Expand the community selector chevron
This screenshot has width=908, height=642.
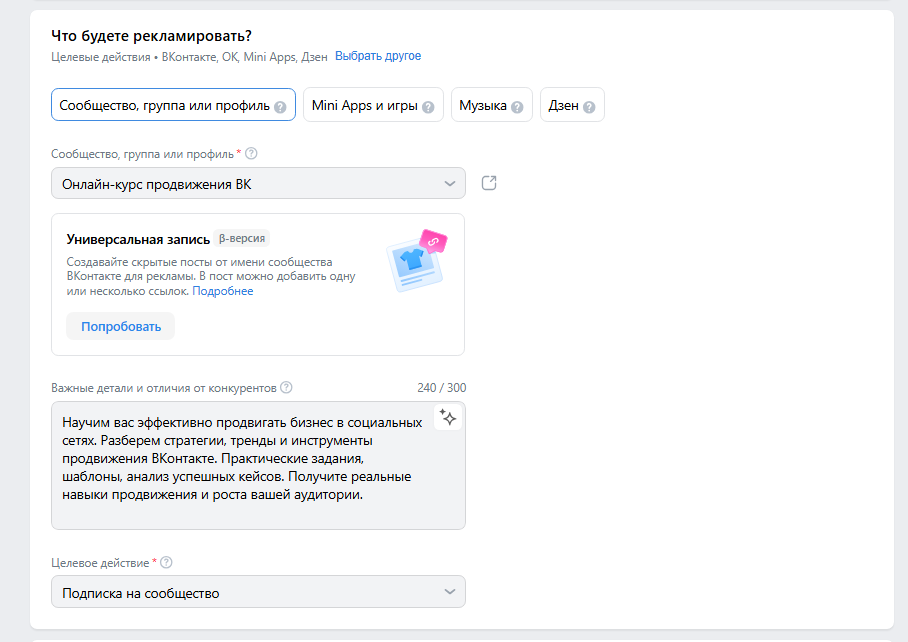[x=449, y=183]
